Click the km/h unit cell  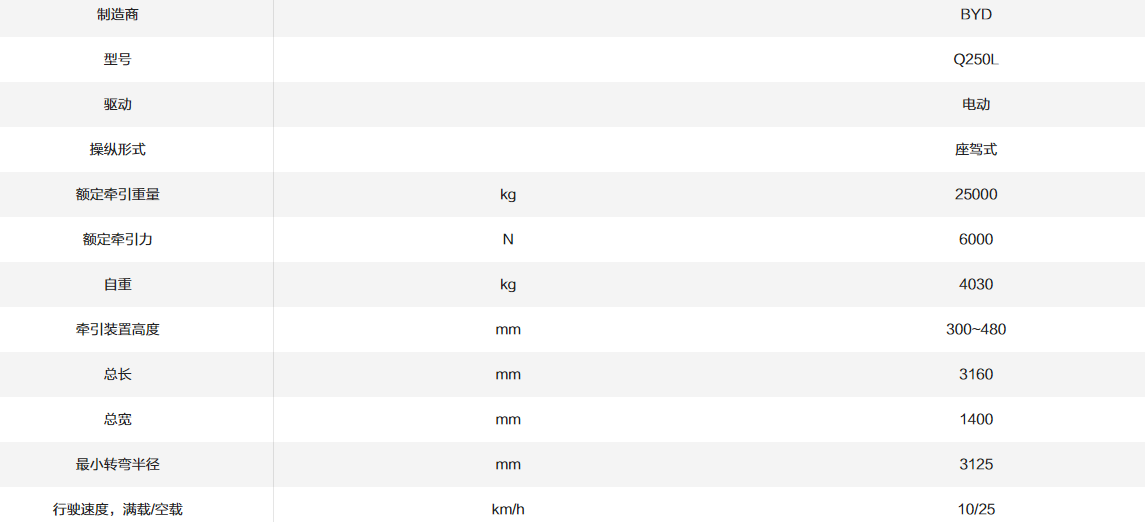508,510
